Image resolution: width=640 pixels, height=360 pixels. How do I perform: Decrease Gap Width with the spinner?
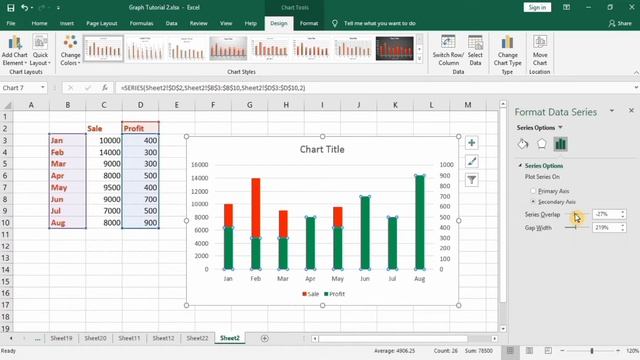(623, 230)
